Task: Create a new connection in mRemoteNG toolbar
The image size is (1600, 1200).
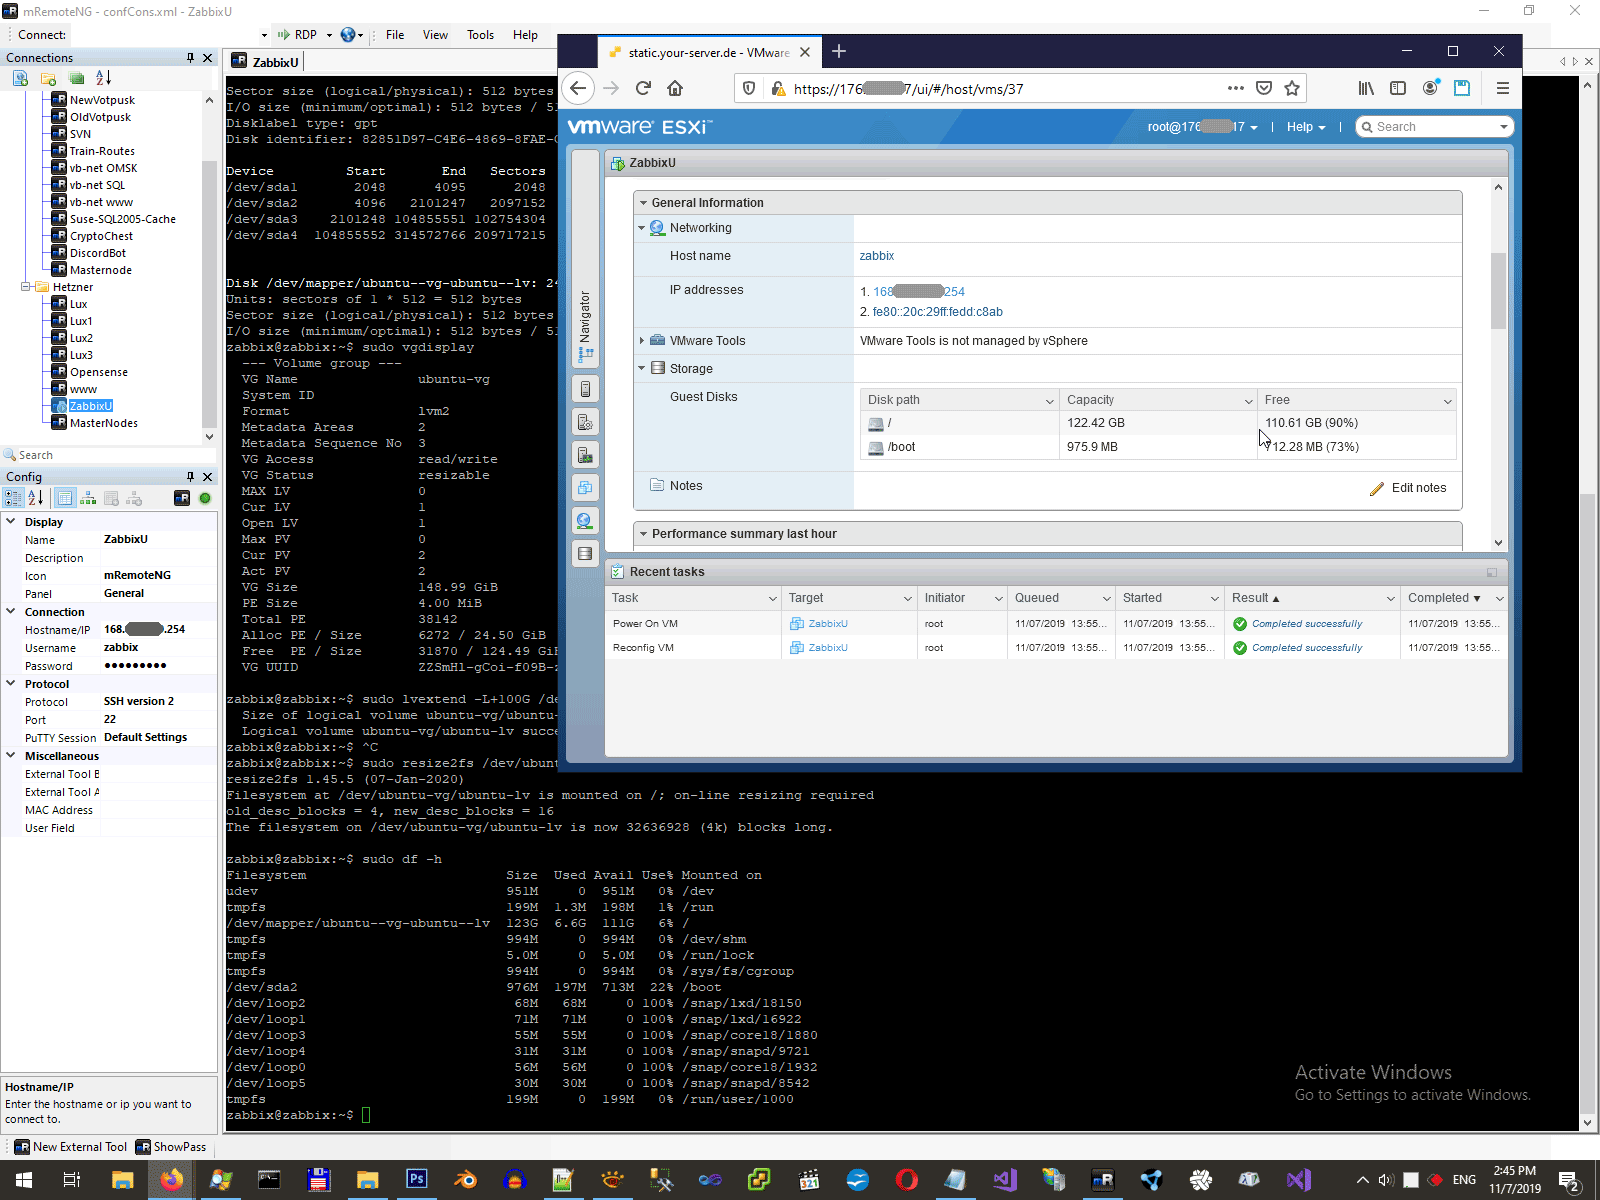Action: click(x=18, y=80)
